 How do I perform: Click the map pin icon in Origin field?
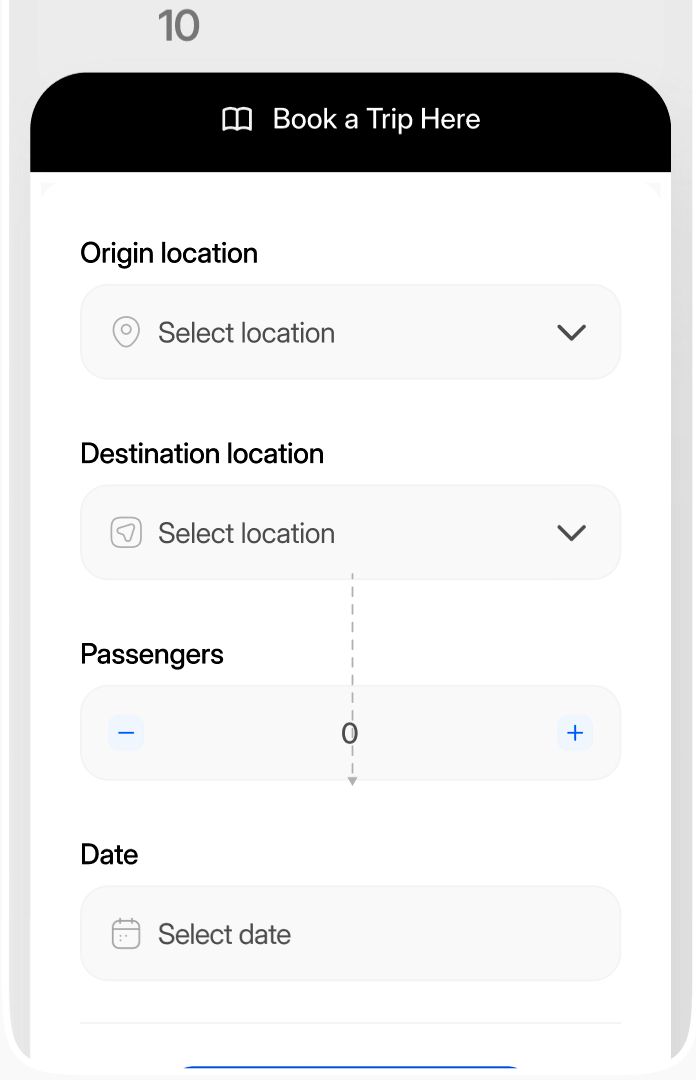click(126, 332)
